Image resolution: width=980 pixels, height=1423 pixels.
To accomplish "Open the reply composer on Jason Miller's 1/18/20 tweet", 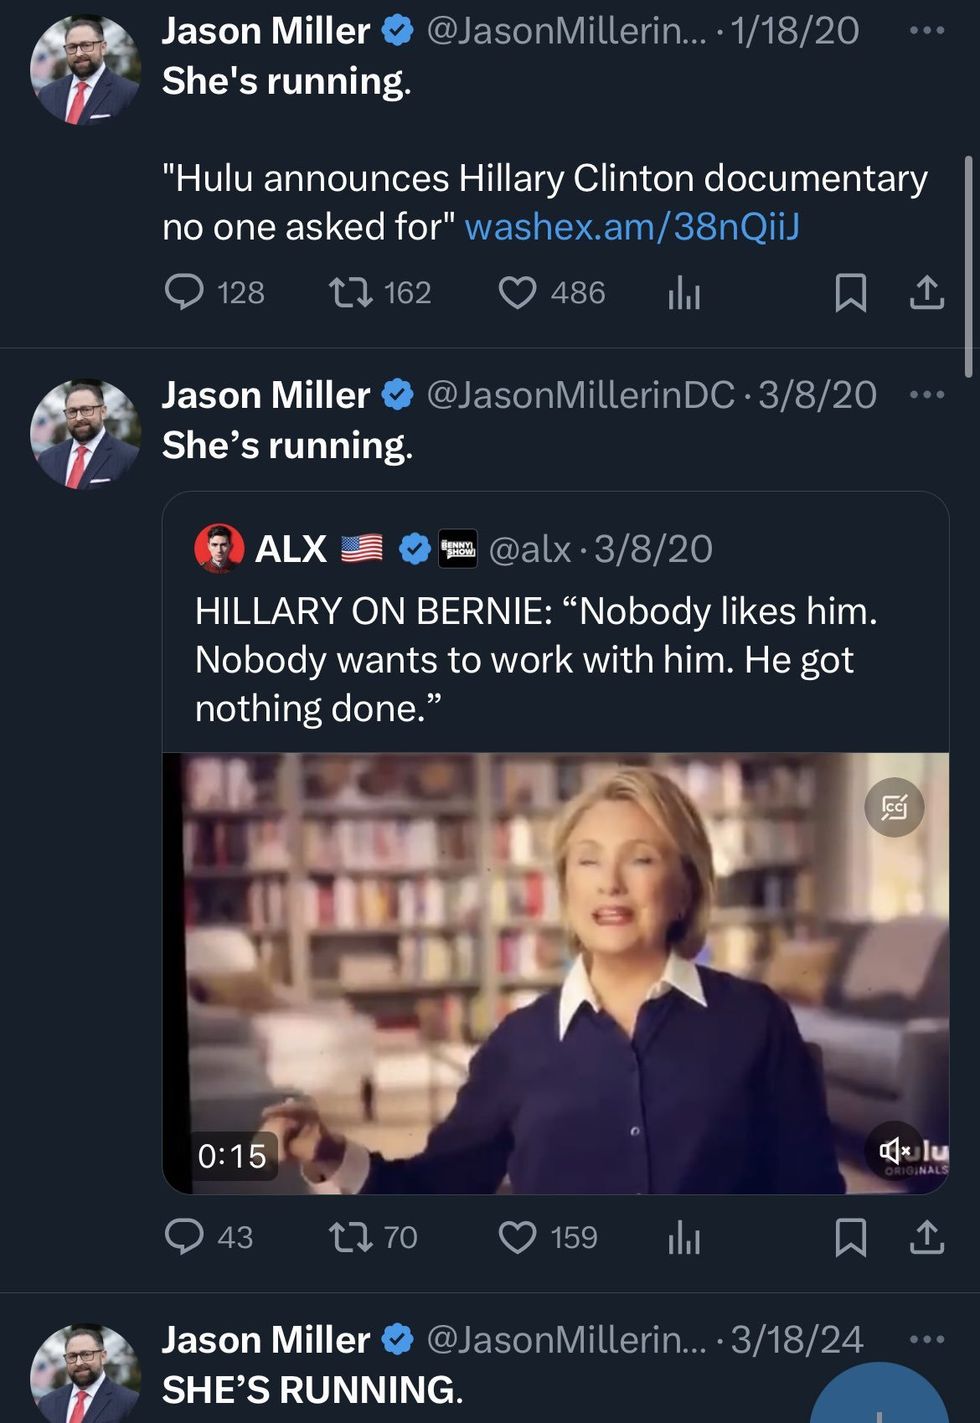I will tap(186, 293).
